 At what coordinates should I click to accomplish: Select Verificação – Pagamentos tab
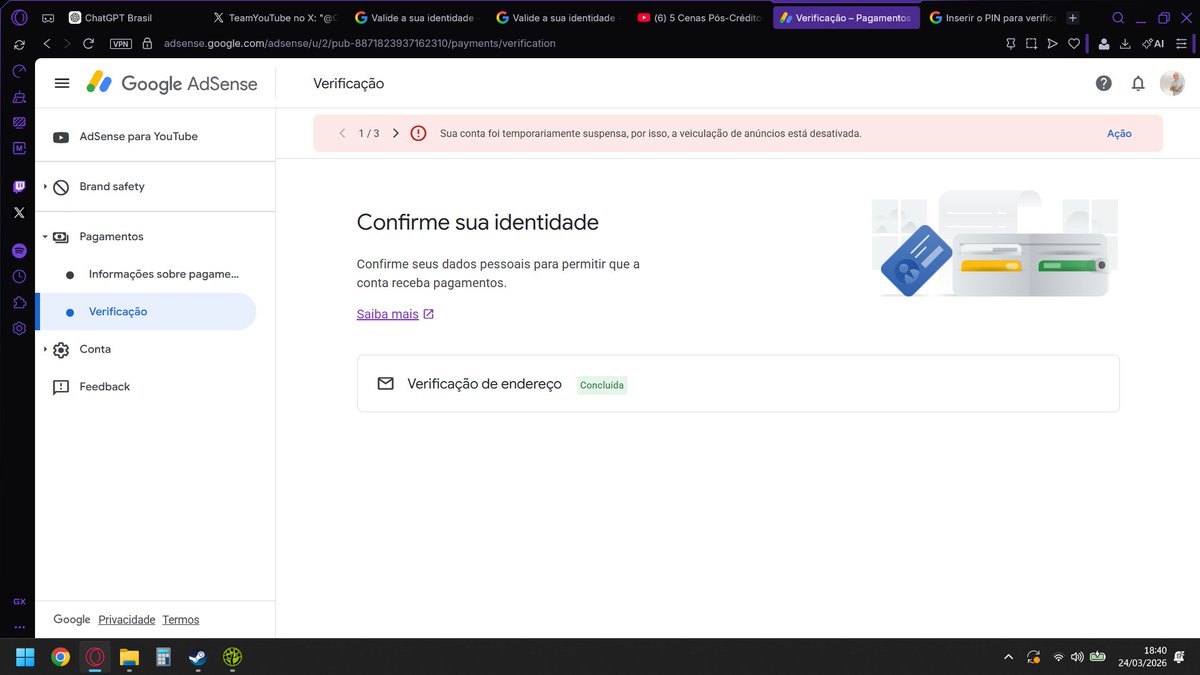[846, 18]
